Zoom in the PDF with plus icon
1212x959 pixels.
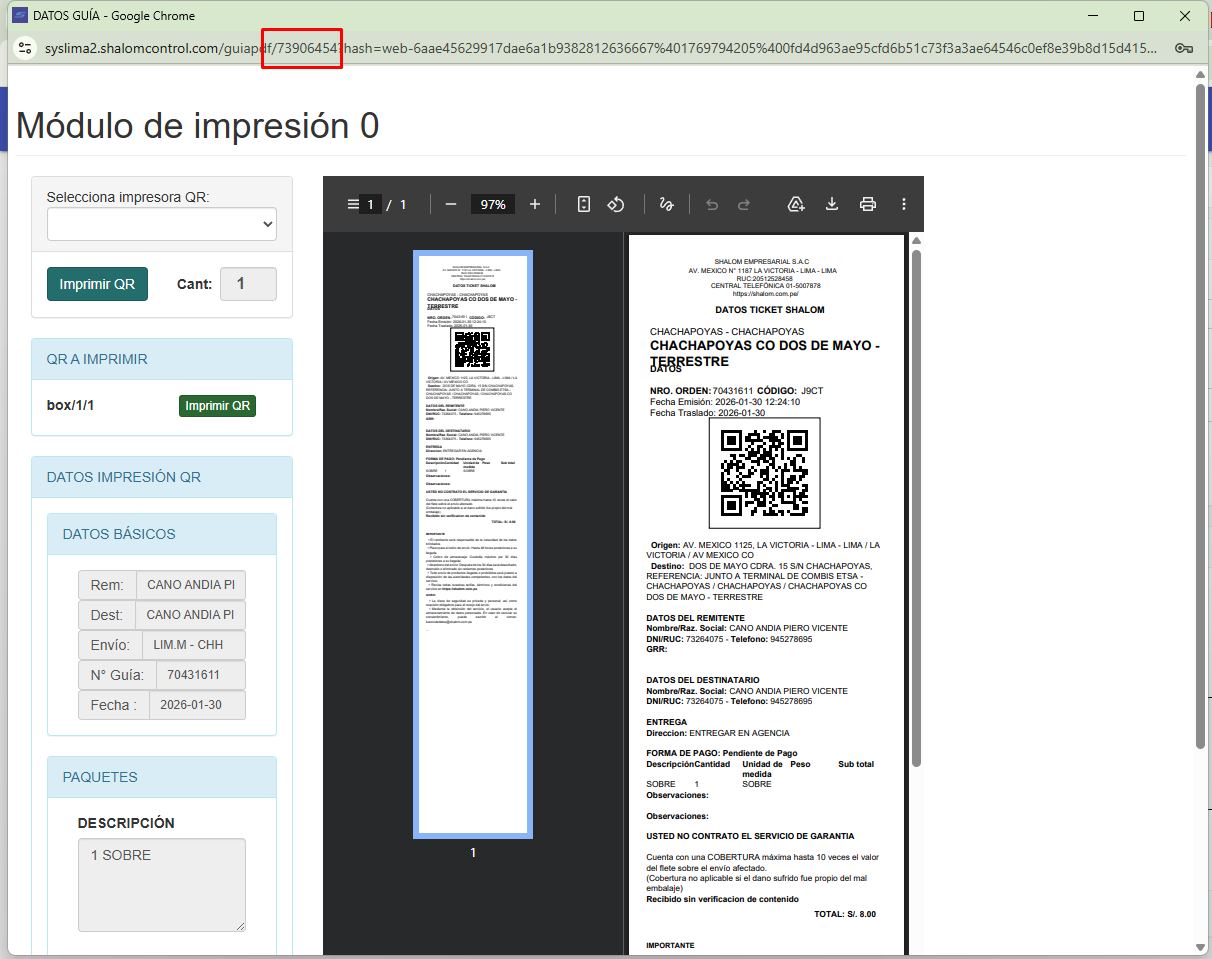[x=535, y=204]
